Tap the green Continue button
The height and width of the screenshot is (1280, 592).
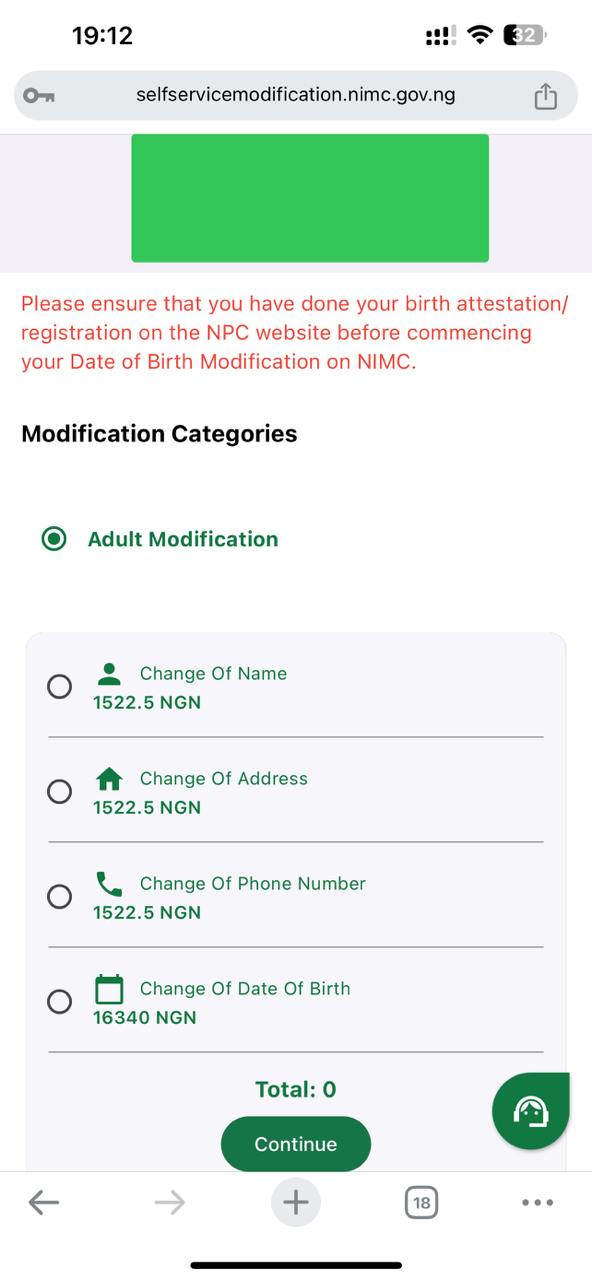(x=296, y=1144)
